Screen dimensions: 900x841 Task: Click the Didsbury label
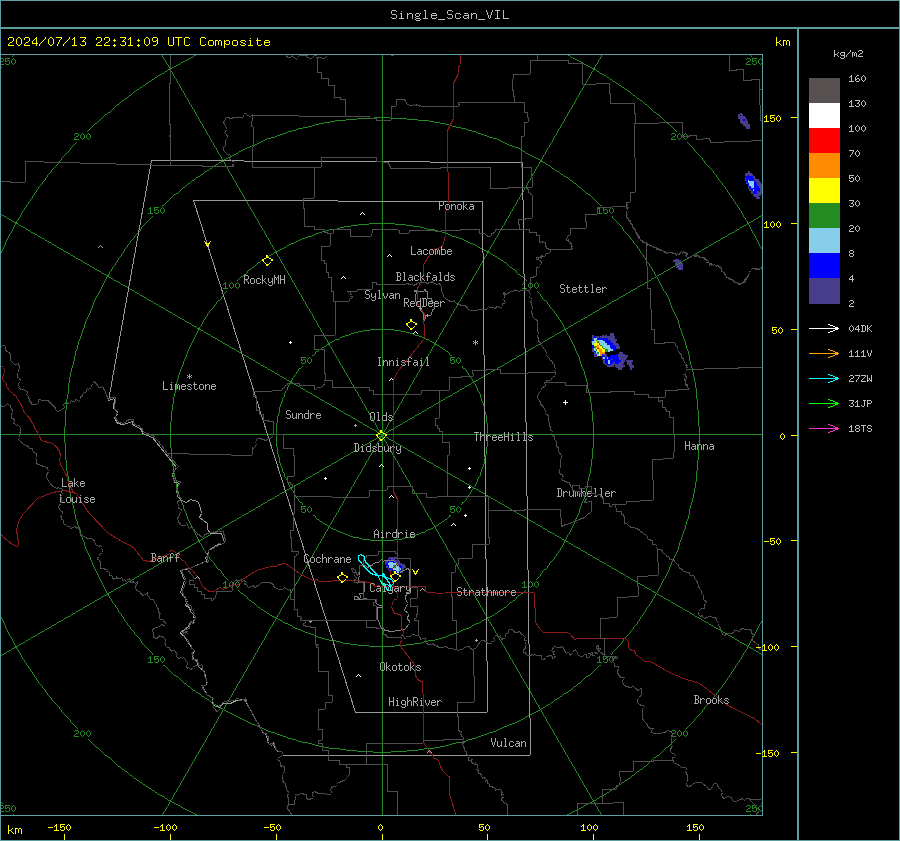coord(377,448)
